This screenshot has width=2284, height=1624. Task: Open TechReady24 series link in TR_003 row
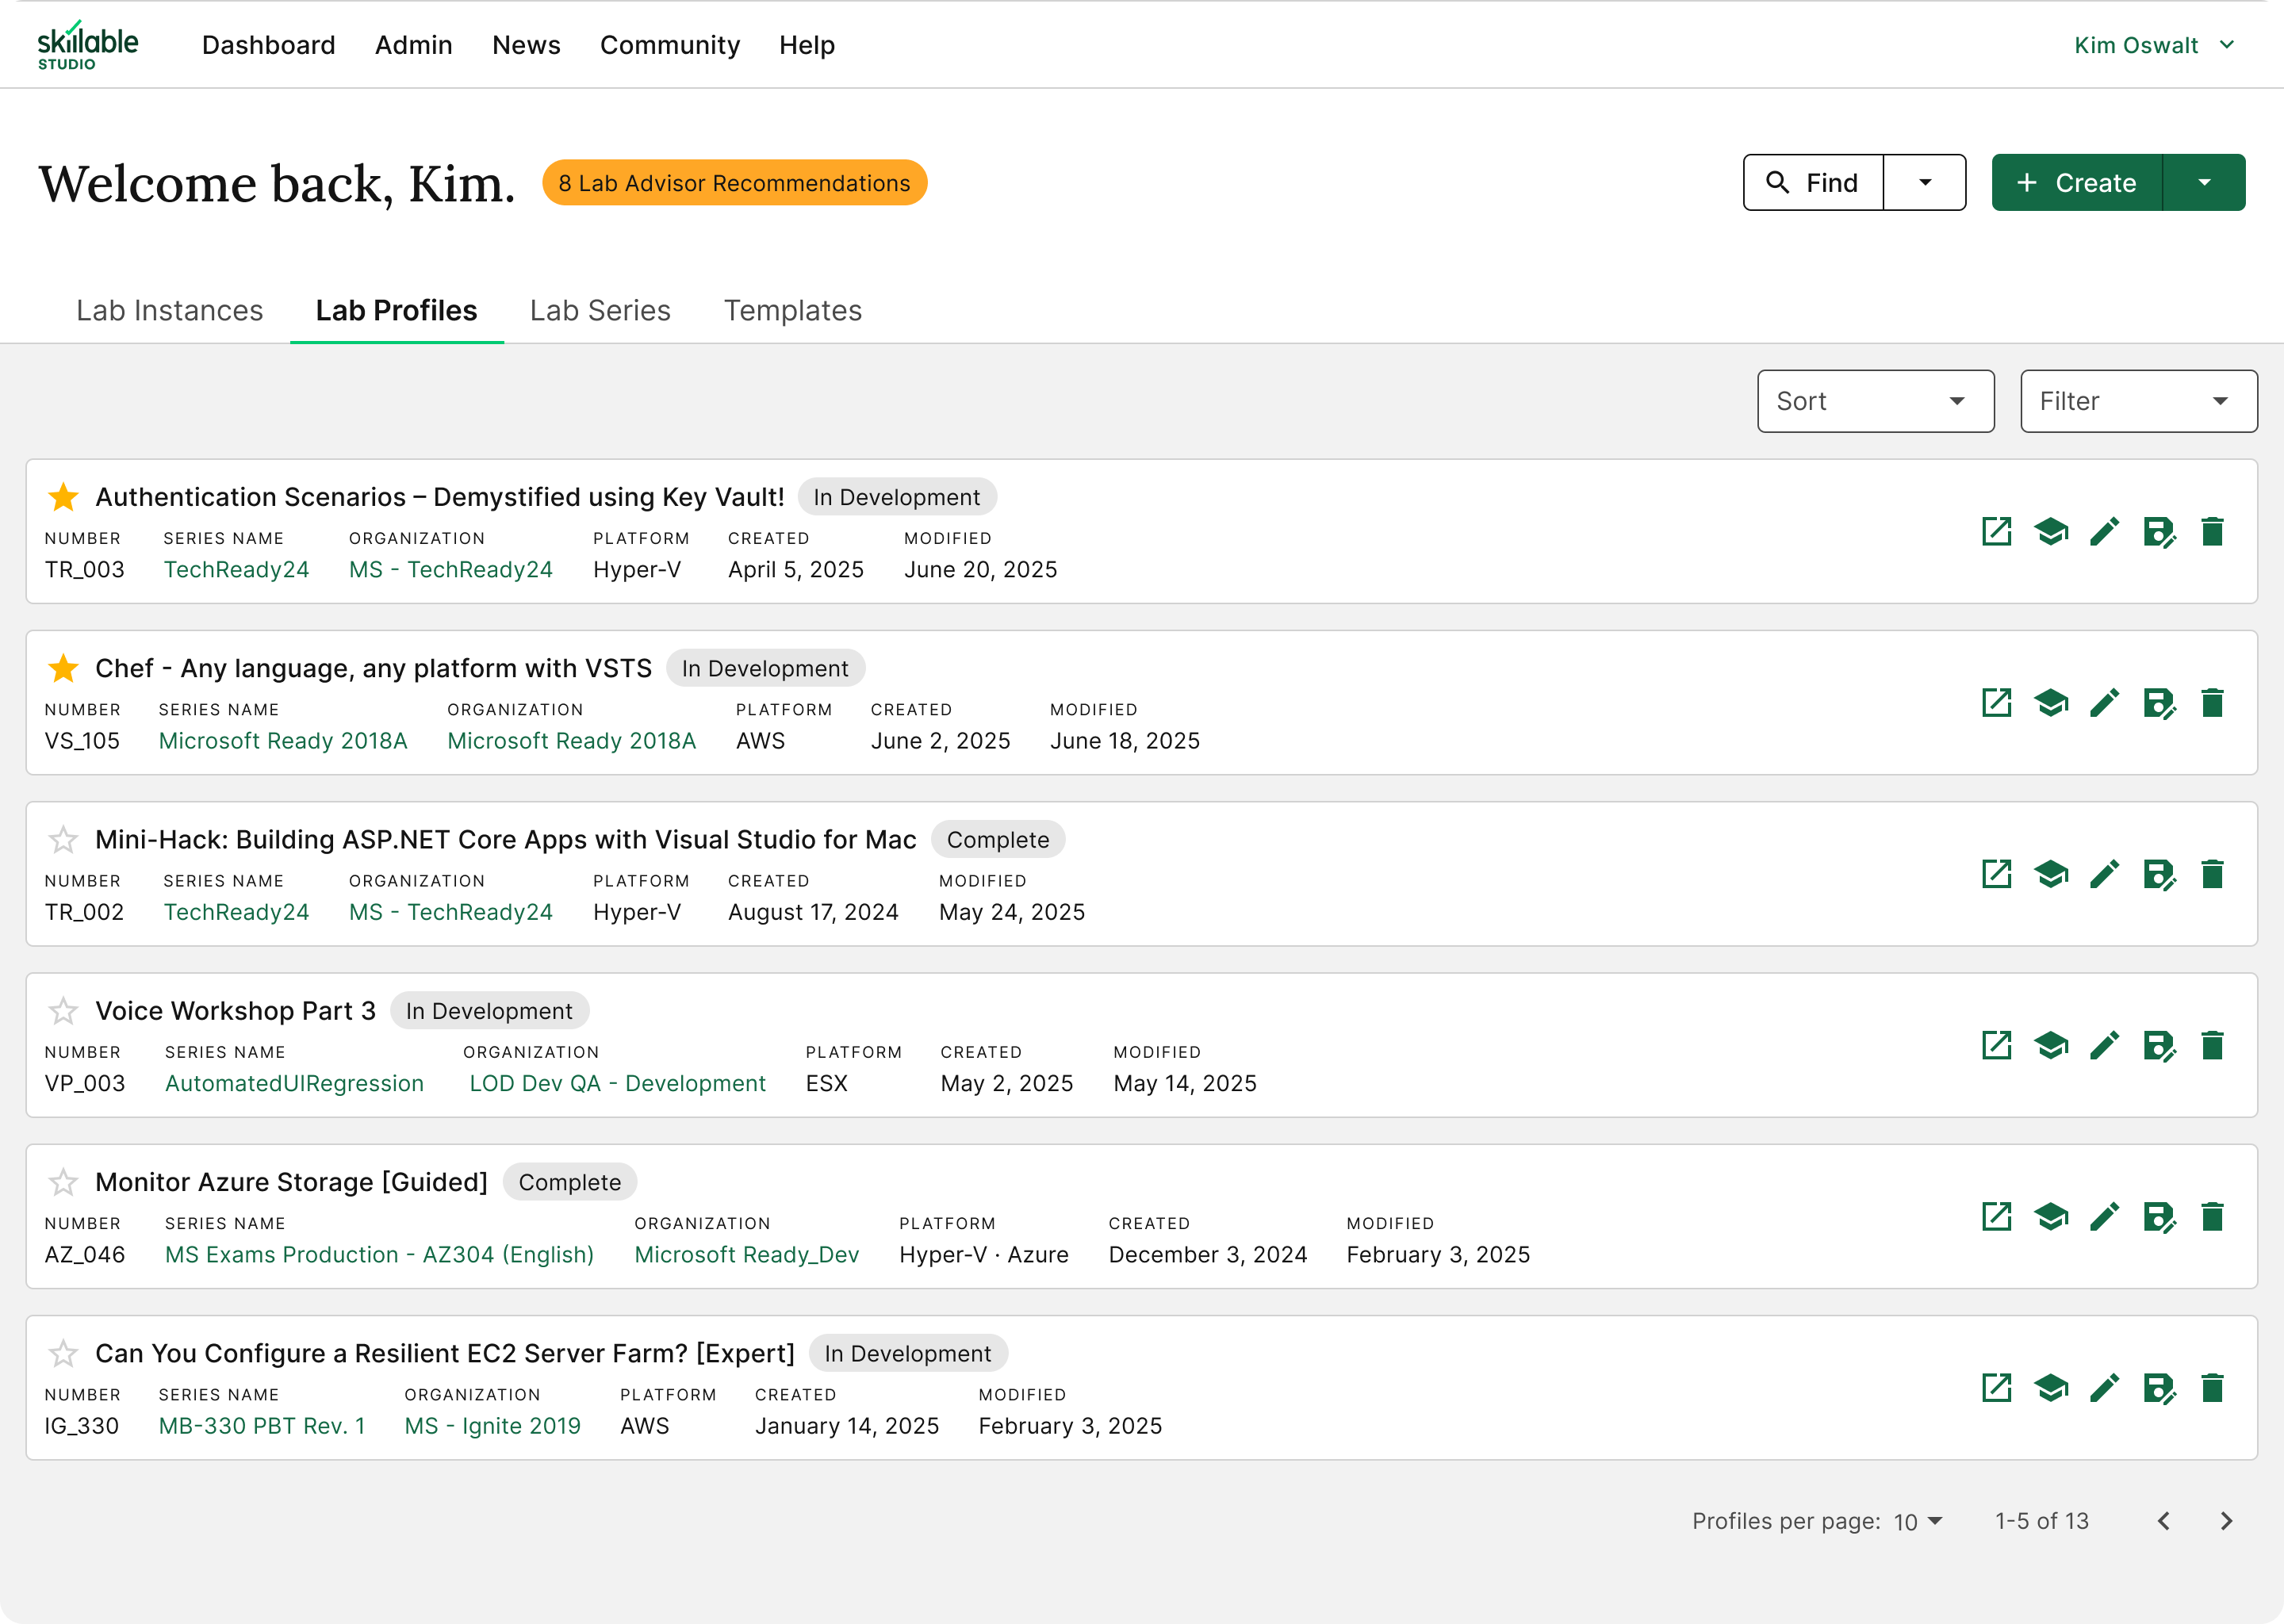click(236, 569)
